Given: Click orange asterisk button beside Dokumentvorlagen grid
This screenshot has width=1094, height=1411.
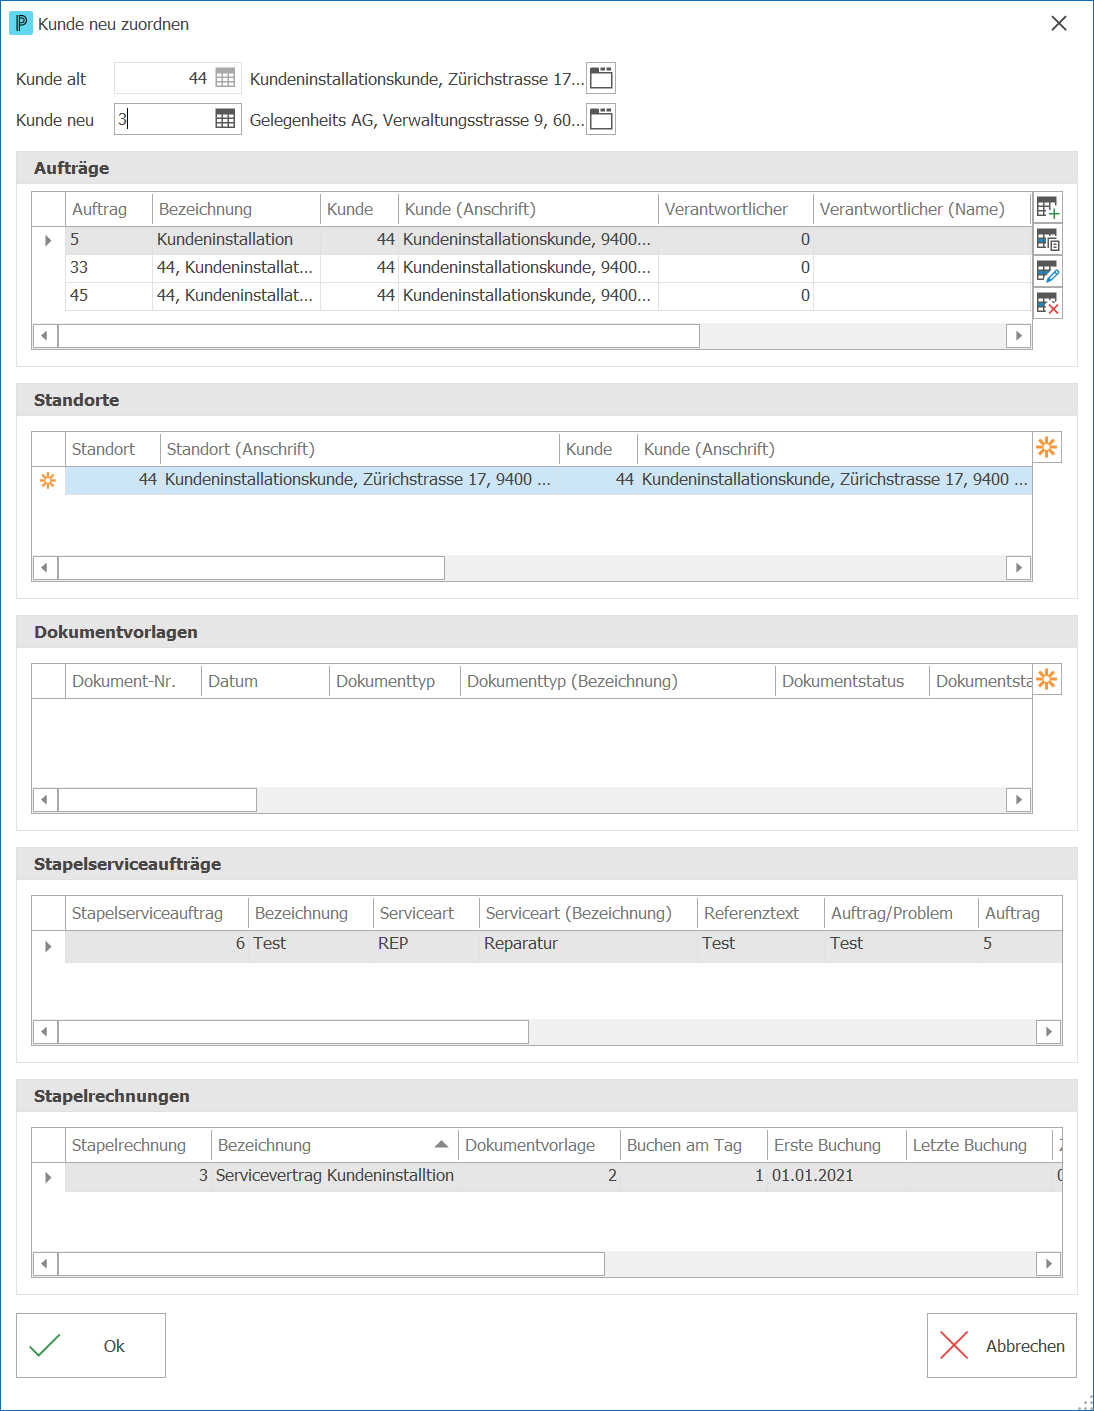Looking at the screenshot, I should pyautogui.click(x=1047, y=679).
